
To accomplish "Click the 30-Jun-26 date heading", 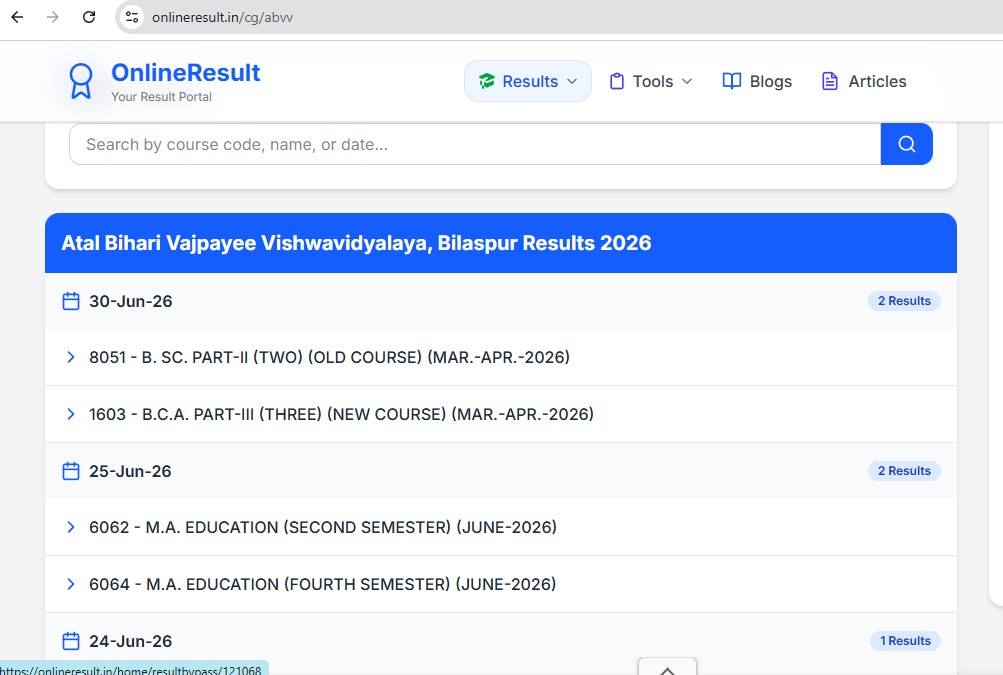I will (x=130, y=301).
